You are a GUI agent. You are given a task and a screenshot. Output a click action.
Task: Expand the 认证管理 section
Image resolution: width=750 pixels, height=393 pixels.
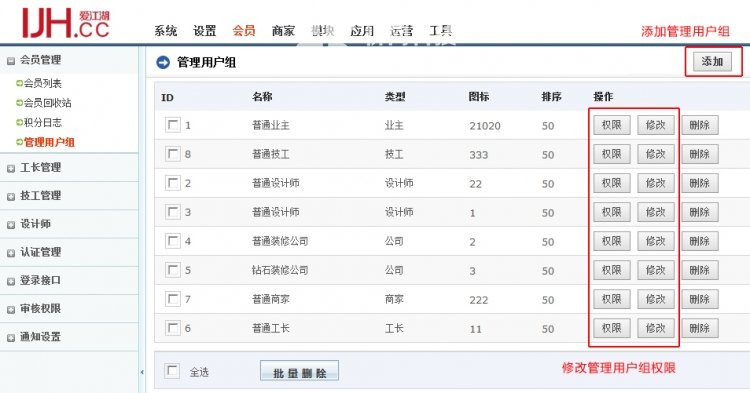11,253
